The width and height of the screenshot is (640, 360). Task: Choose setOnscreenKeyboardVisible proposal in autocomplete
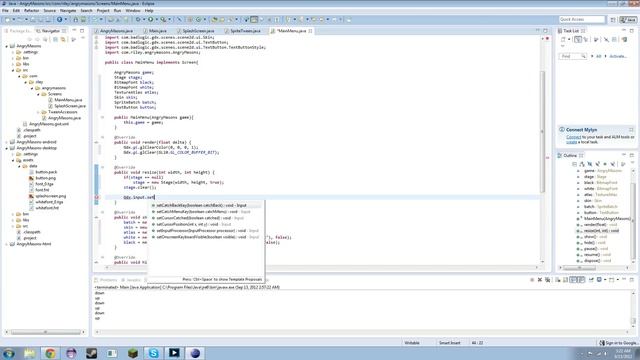click(206, 237)
